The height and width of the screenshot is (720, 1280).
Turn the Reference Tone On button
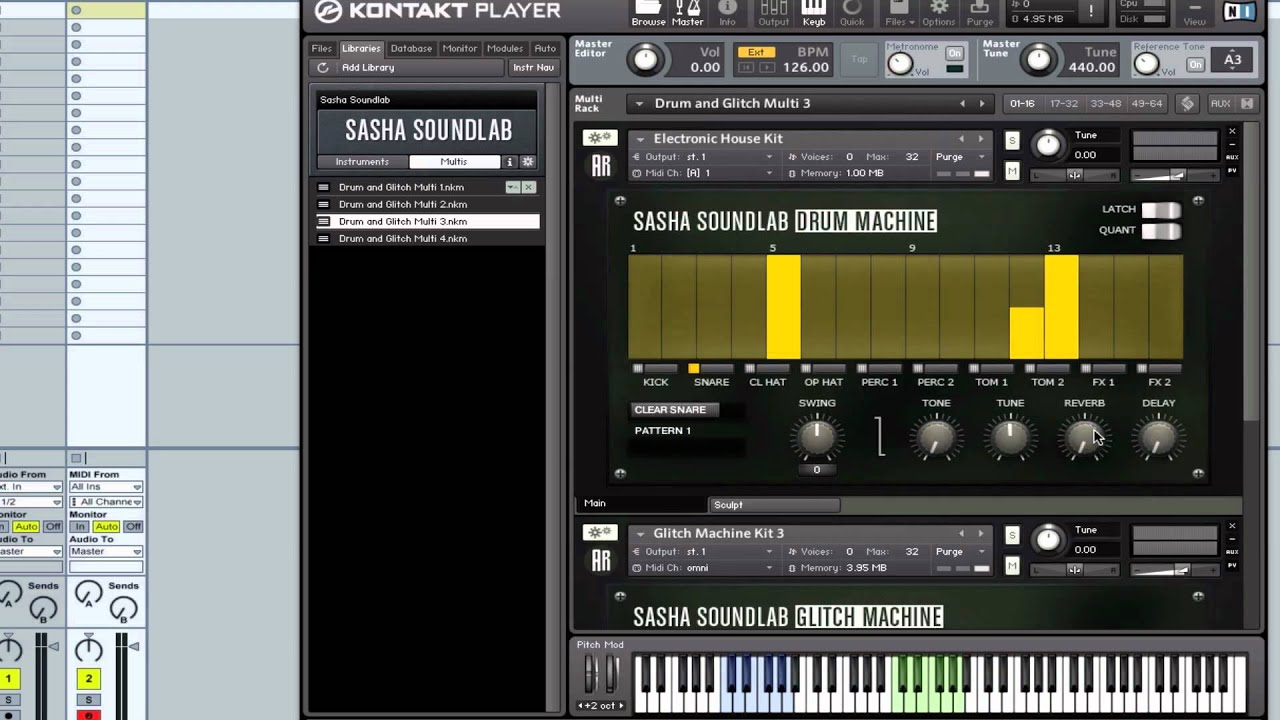click(x=1195, y=65)
